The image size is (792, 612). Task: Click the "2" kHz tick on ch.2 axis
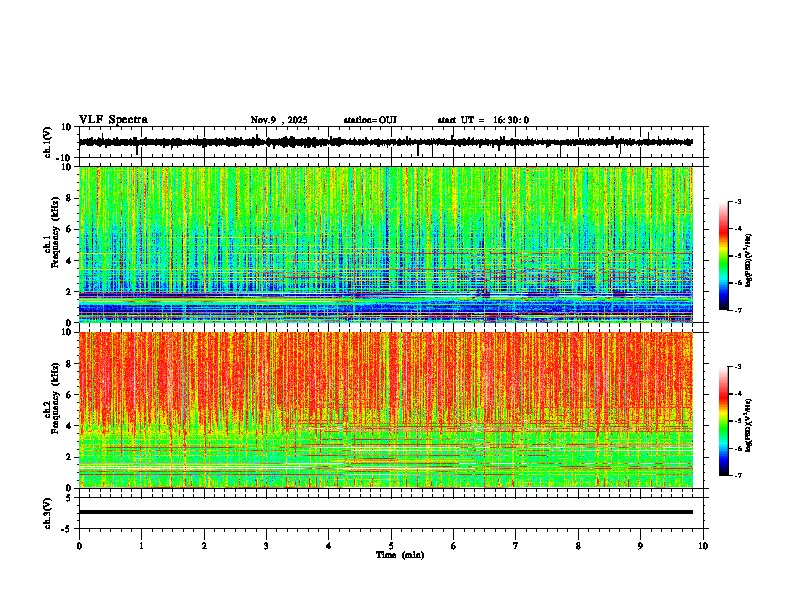coord(69,457)
